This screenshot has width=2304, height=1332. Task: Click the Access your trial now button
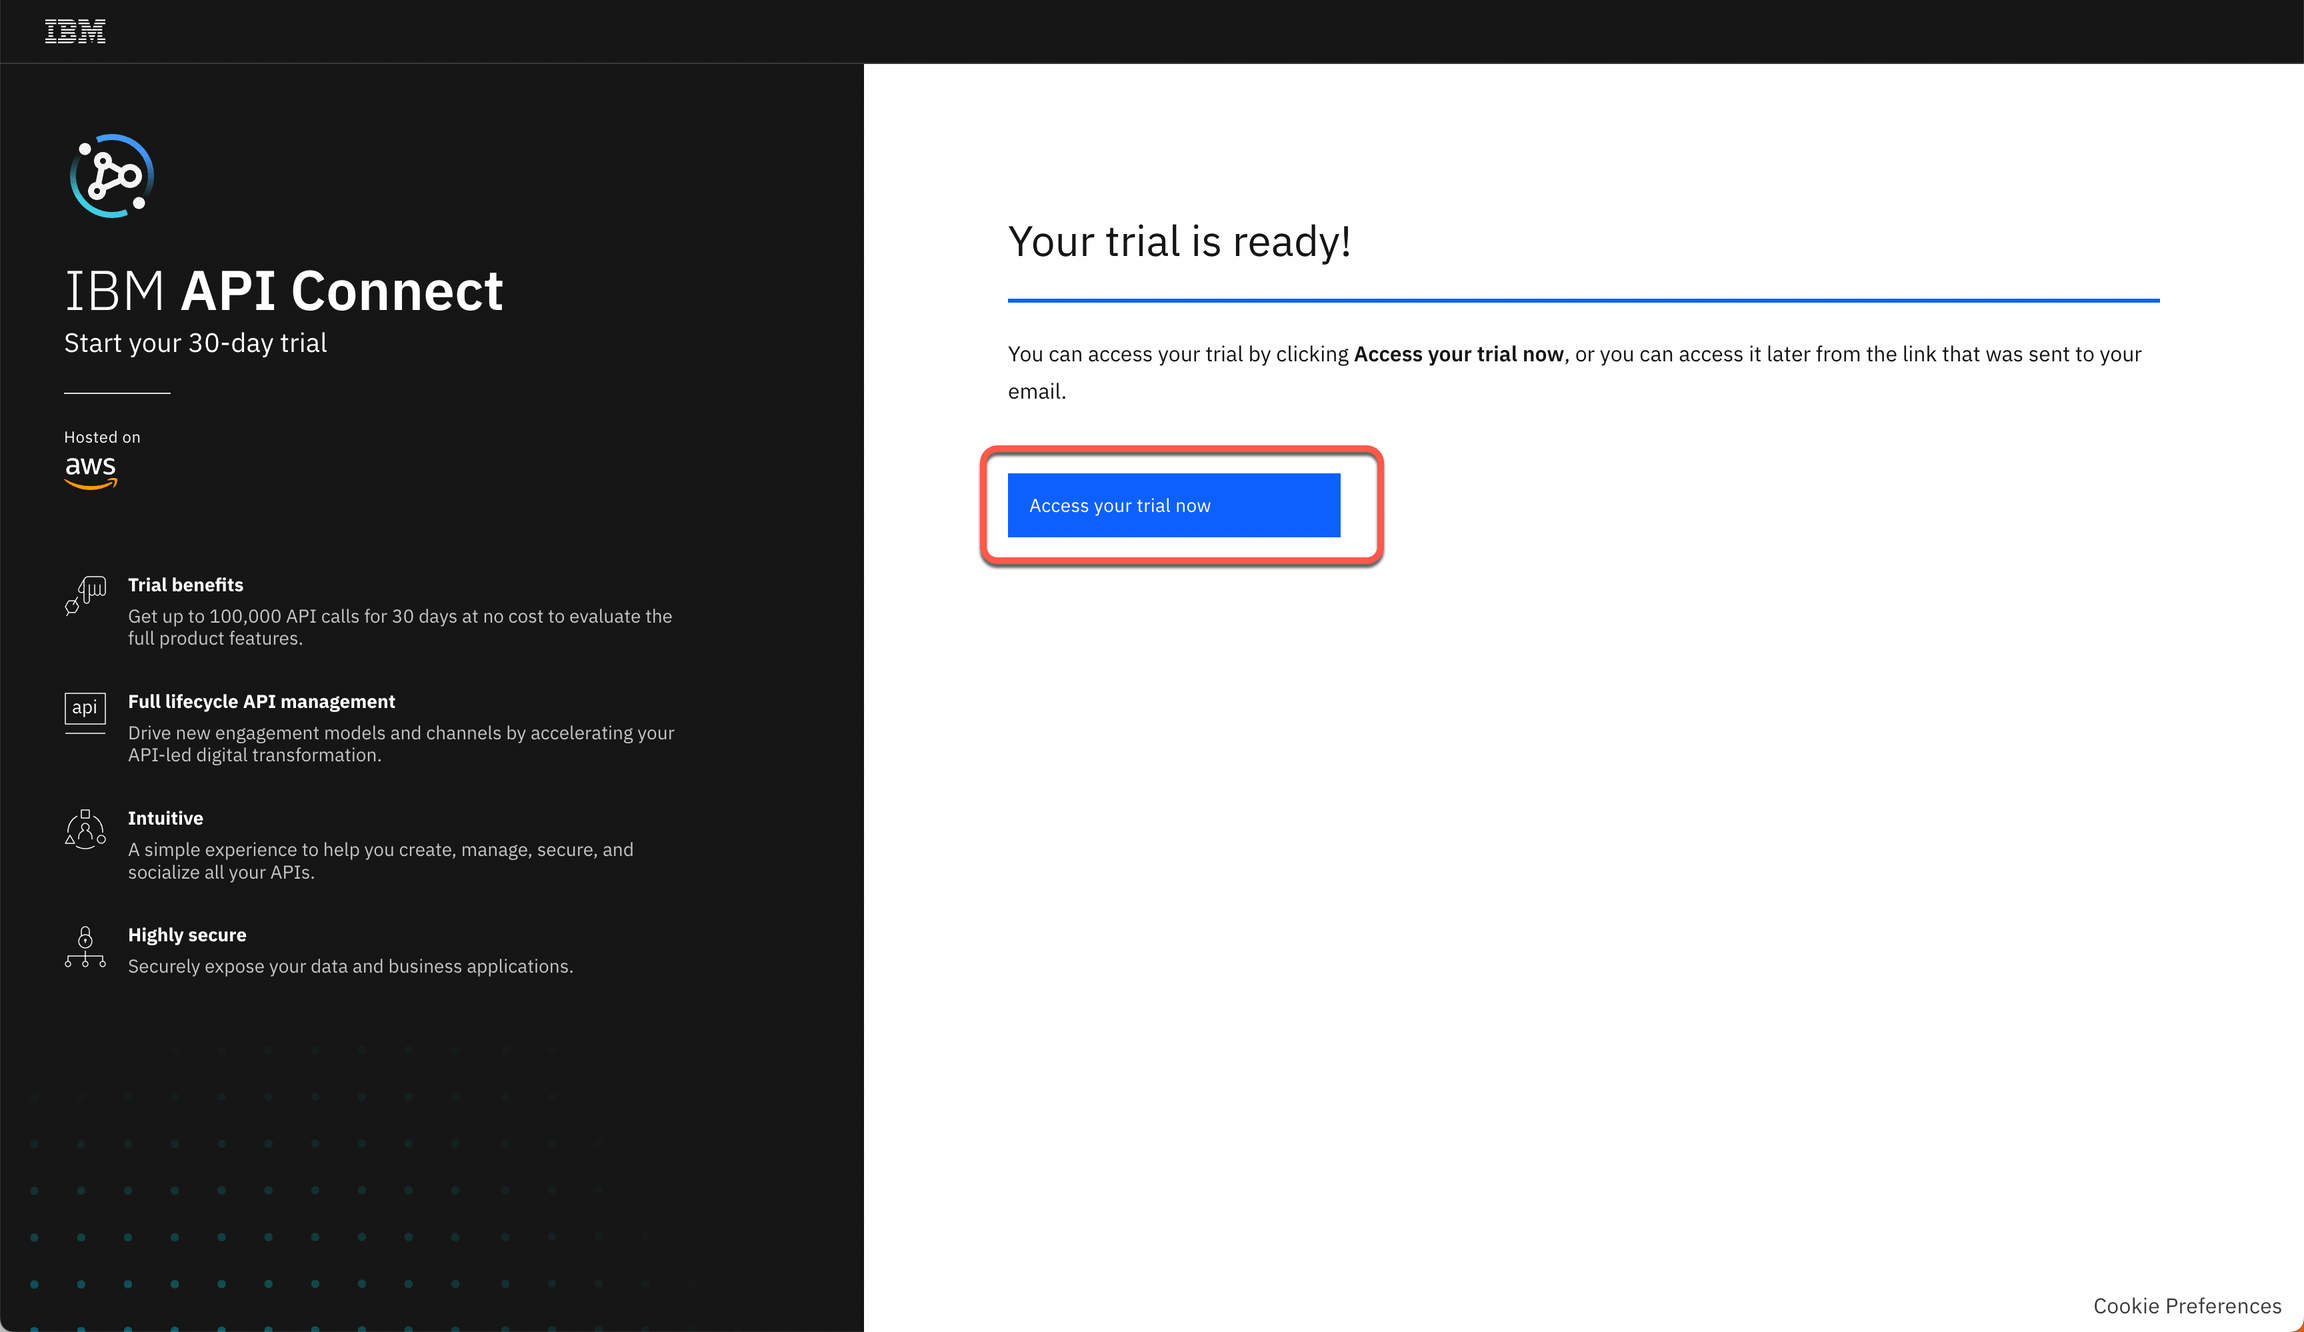coord(1172,505)
